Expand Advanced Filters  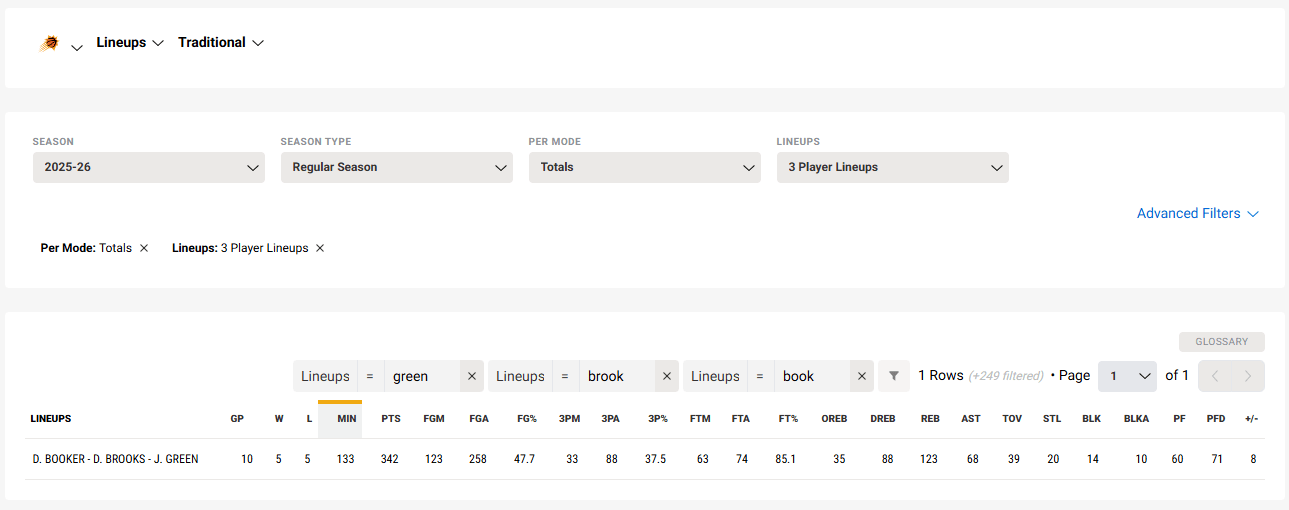click(x=1197, y=214)
